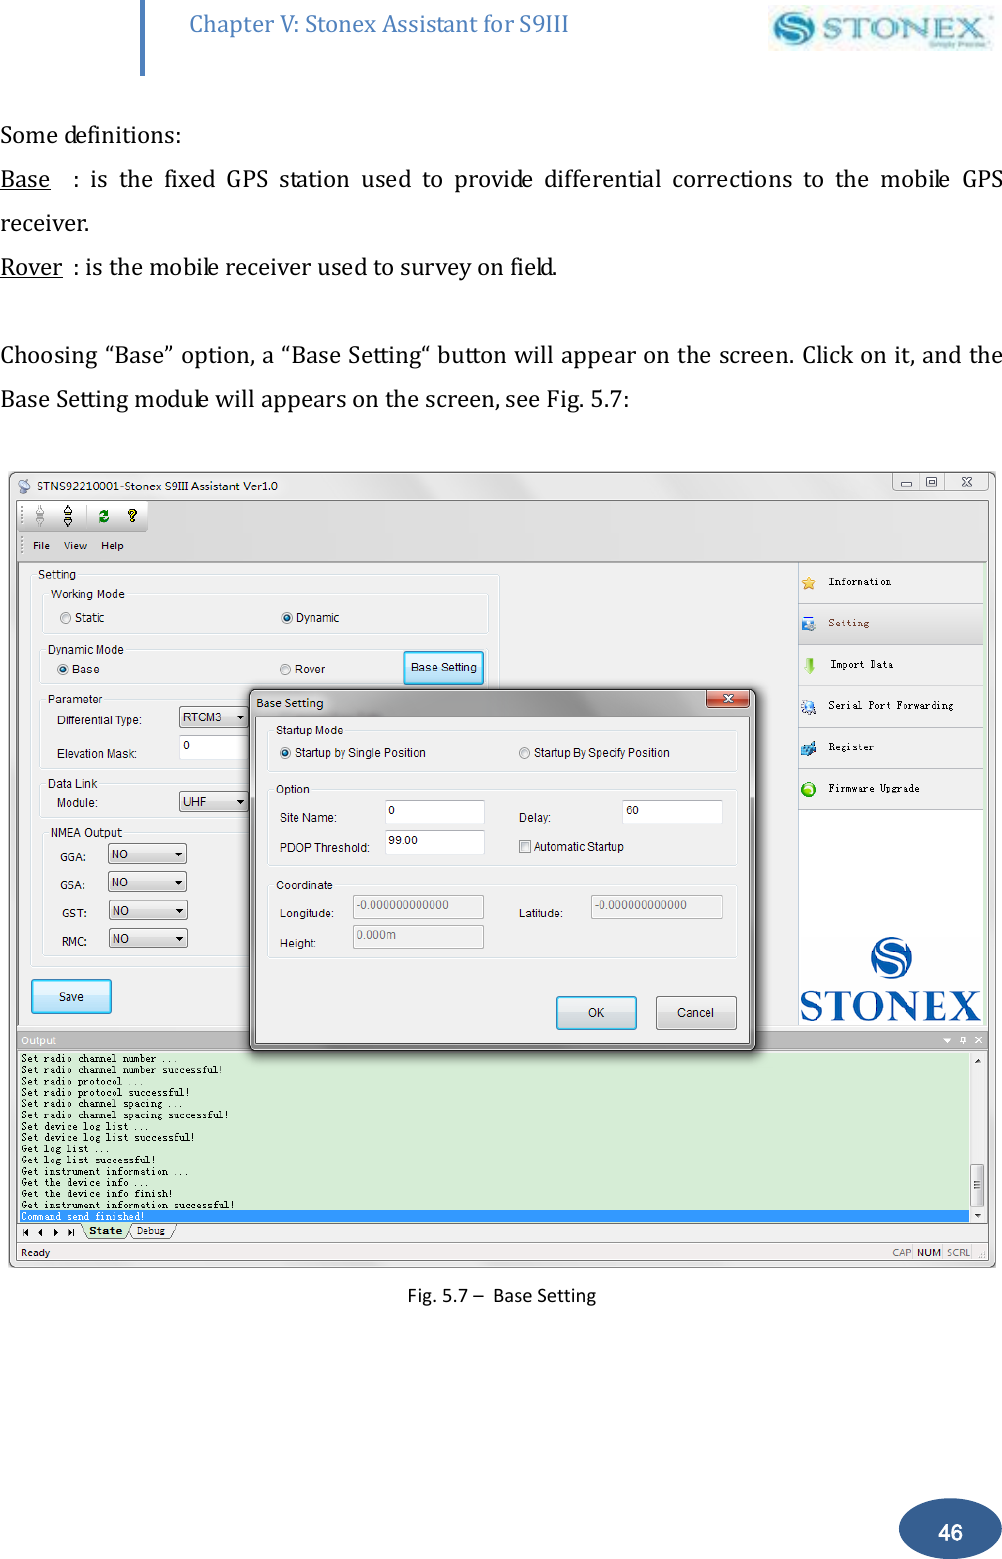Open the File menu

(41, 546)
